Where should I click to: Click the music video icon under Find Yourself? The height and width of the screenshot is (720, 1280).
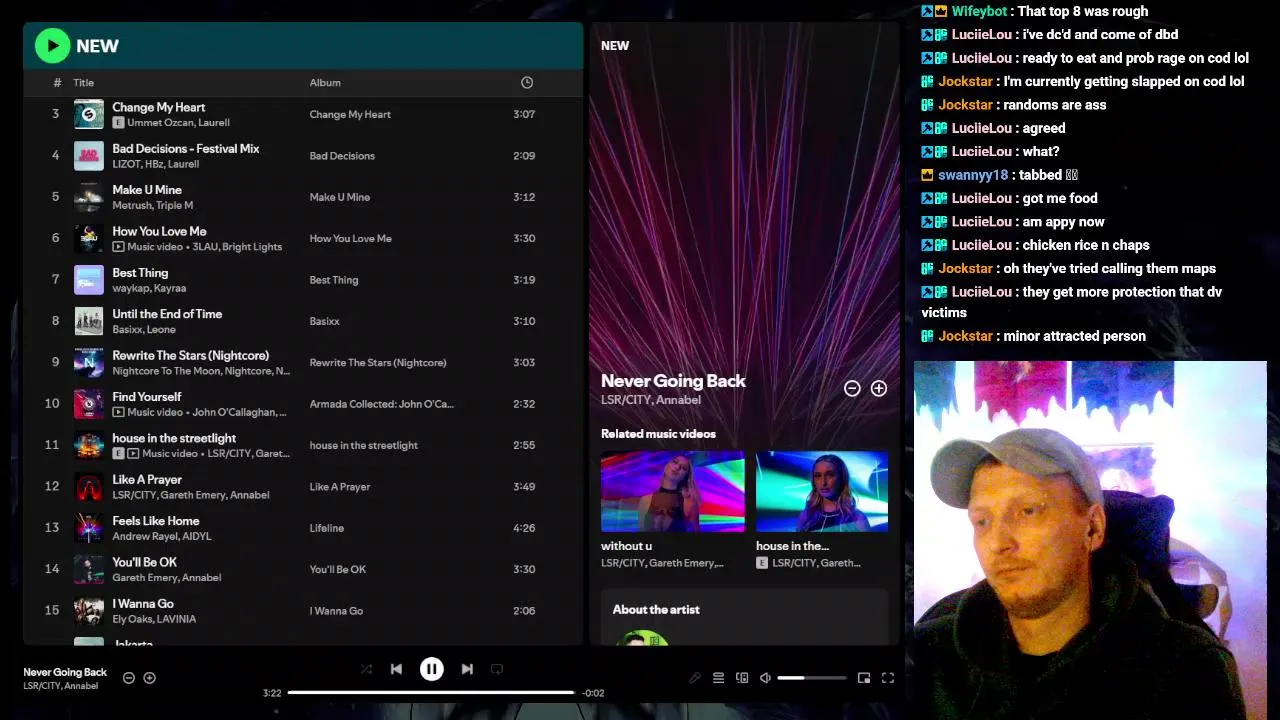[x=118, y=412]
